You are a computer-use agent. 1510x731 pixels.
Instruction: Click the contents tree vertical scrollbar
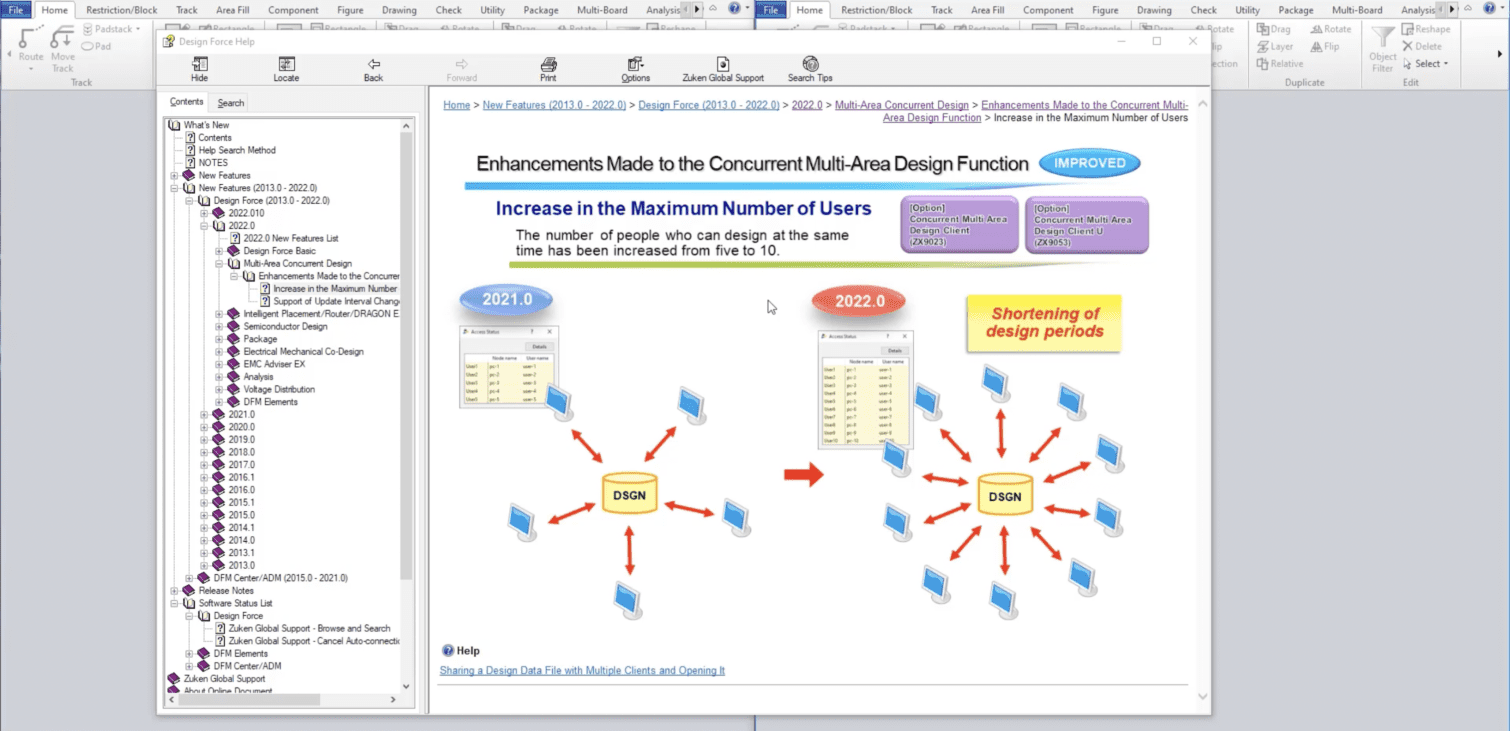(x=406, y=350)
